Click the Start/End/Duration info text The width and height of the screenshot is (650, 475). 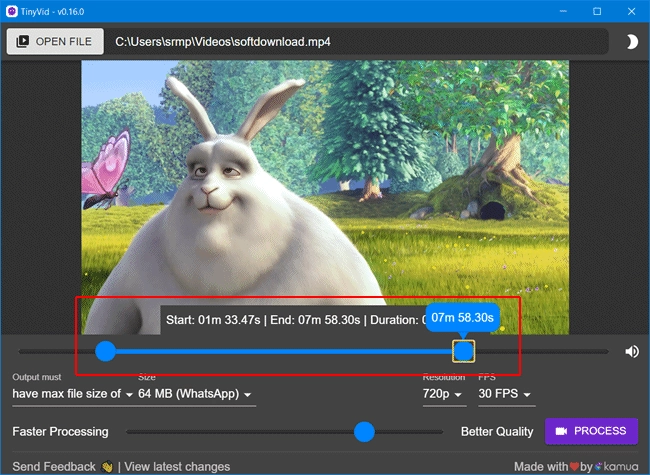click(296, 320)
